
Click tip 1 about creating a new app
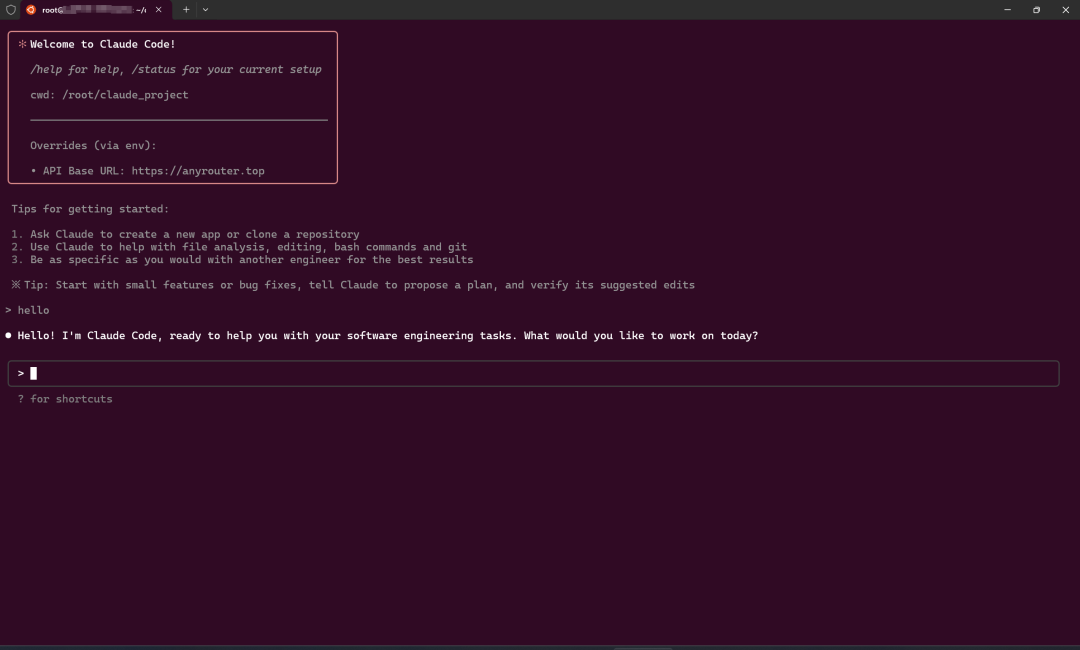[x=185, y=234]
